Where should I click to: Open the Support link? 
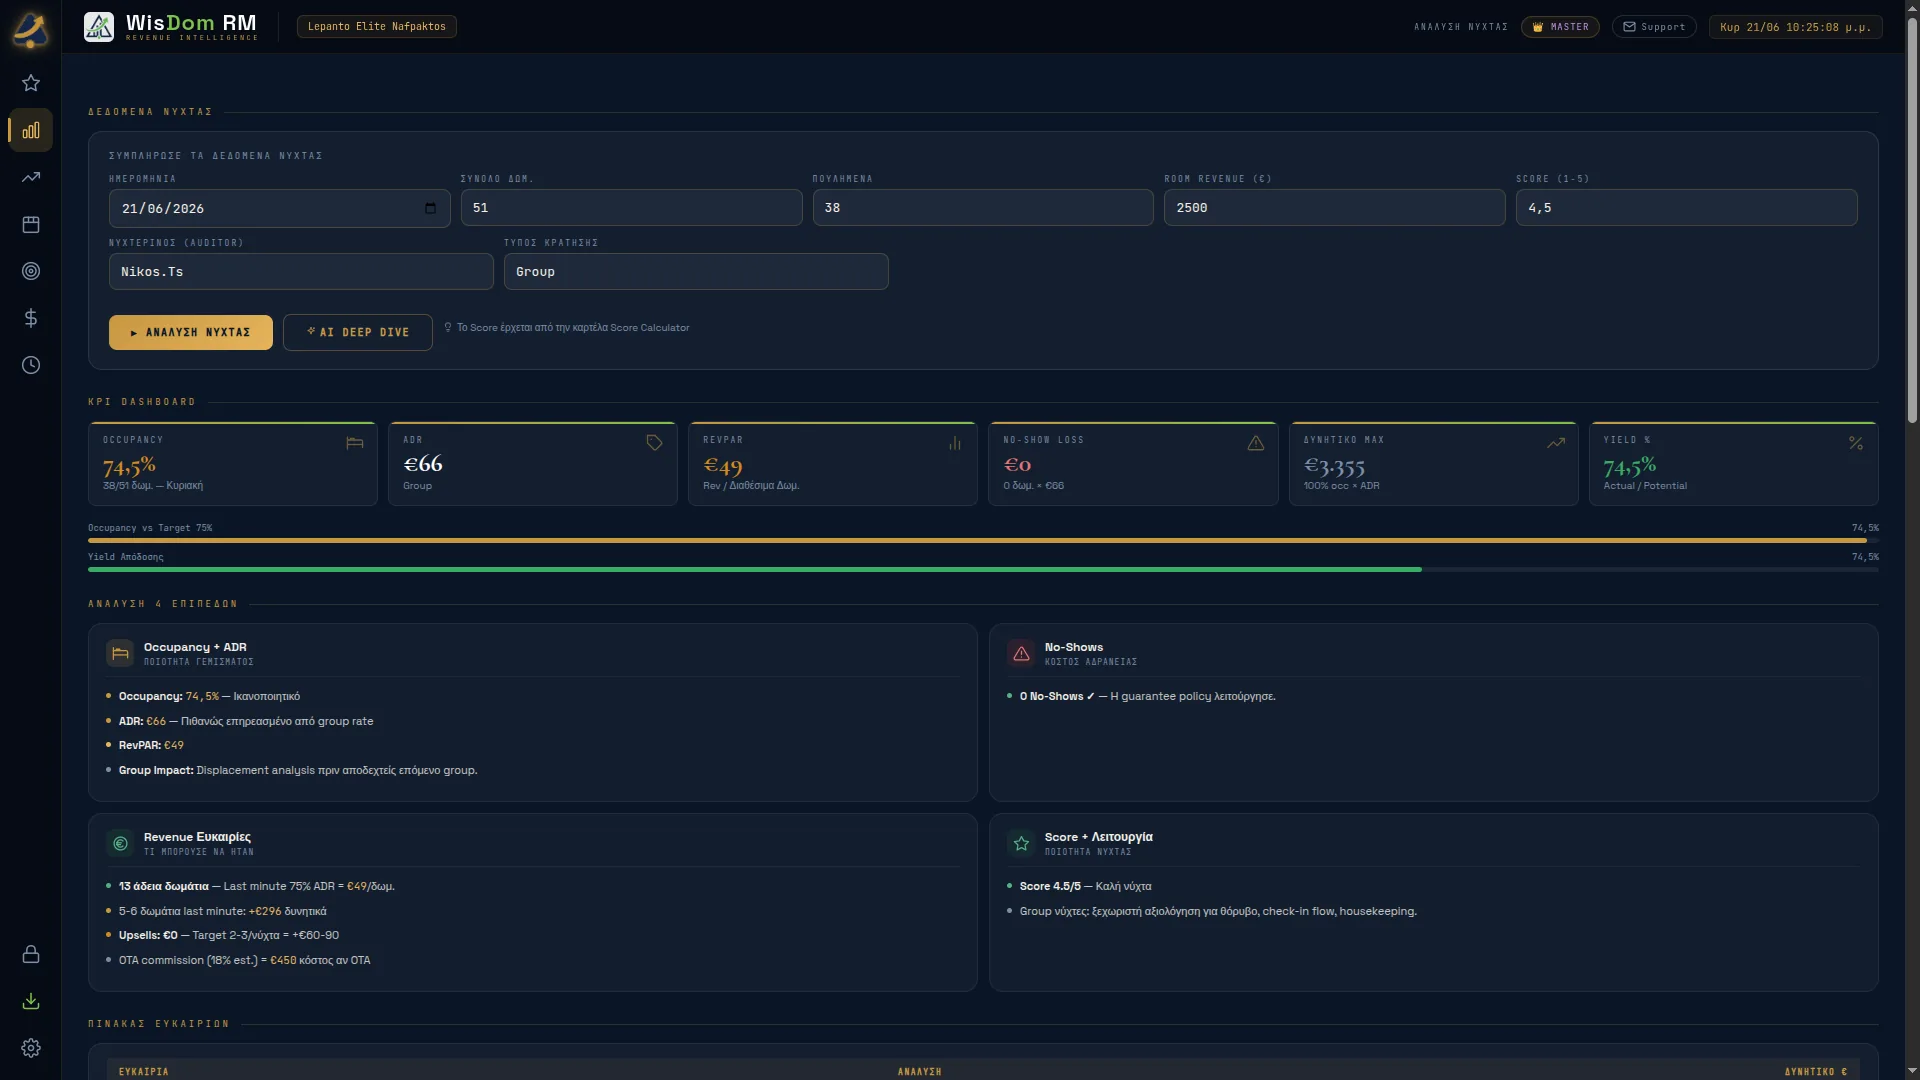click(1654, 27)
